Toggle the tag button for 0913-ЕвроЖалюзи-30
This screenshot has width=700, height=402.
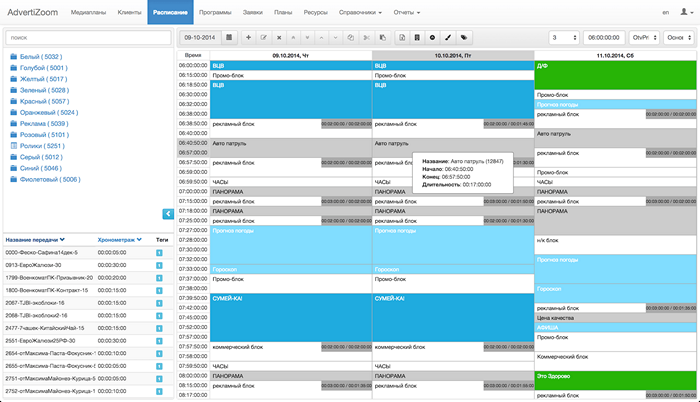[159, 265]
